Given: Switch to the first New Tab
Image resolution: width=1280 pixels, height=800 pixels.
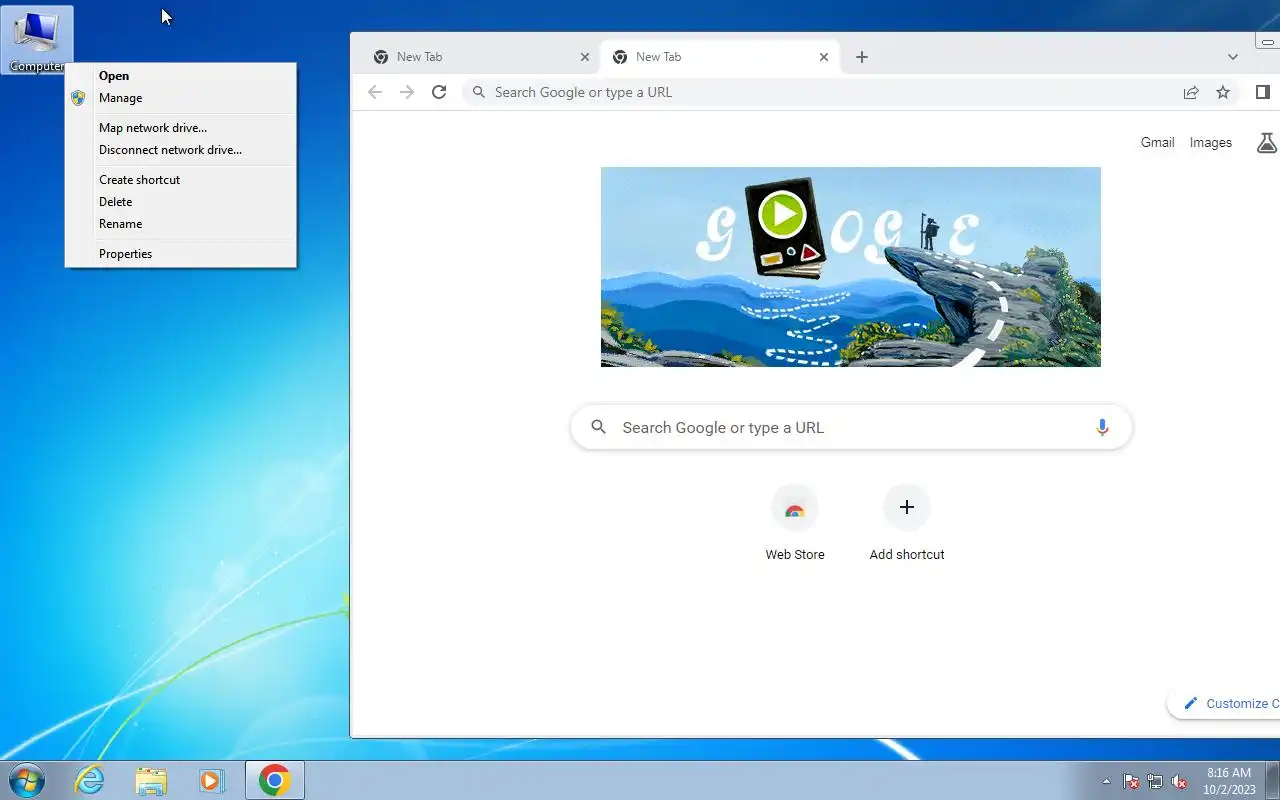Looking at the screenshot, I should point(478,57).
